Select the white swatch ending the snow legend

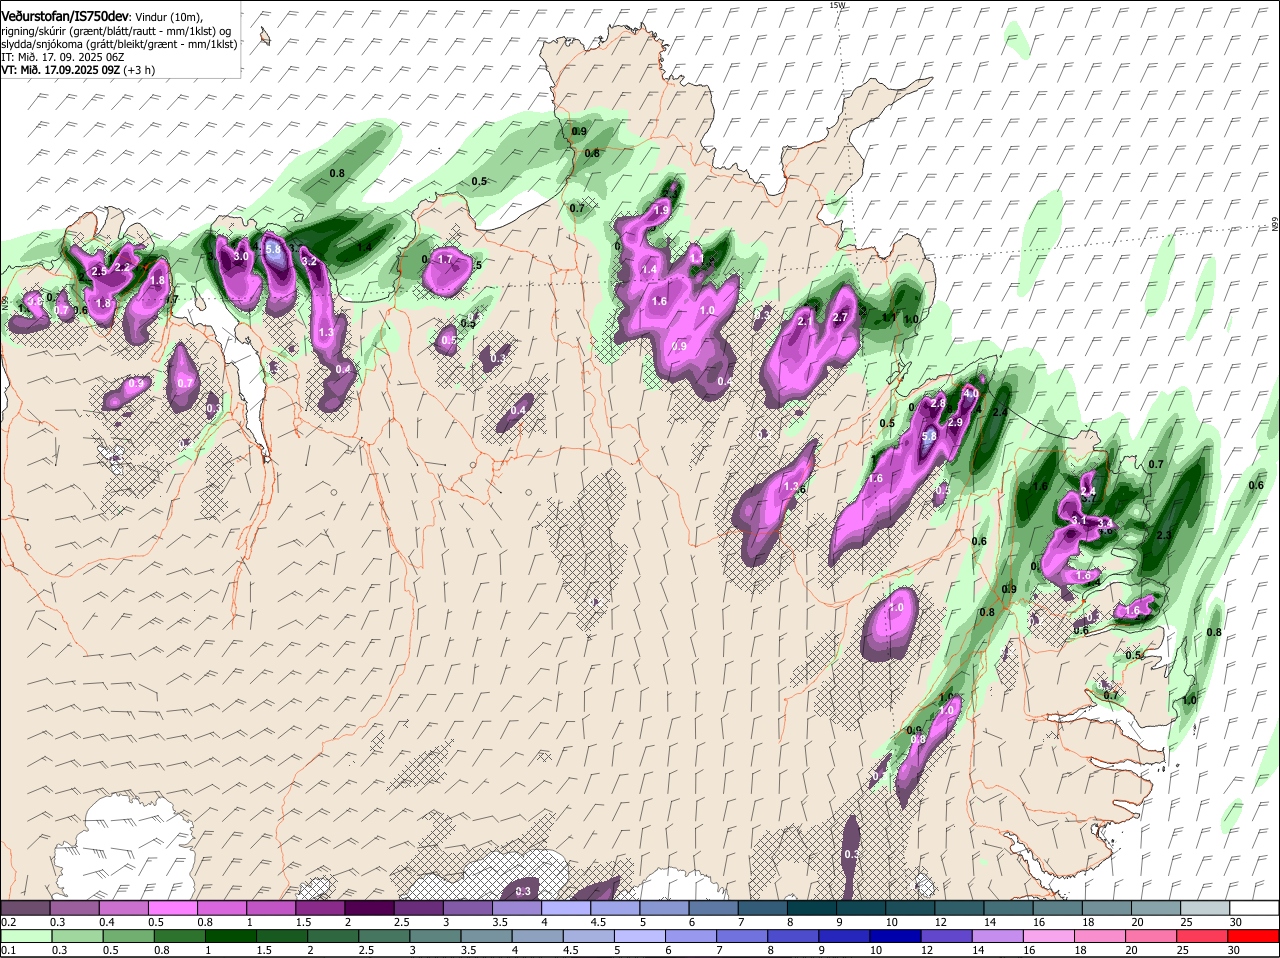click(x=1253, y=907)
